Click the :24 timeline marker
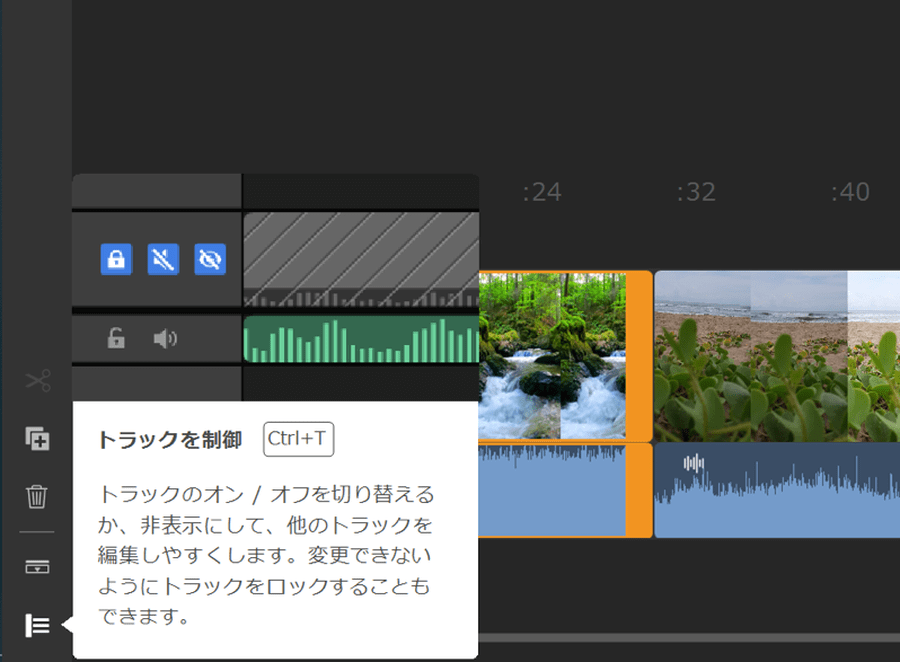 (542, 192)
